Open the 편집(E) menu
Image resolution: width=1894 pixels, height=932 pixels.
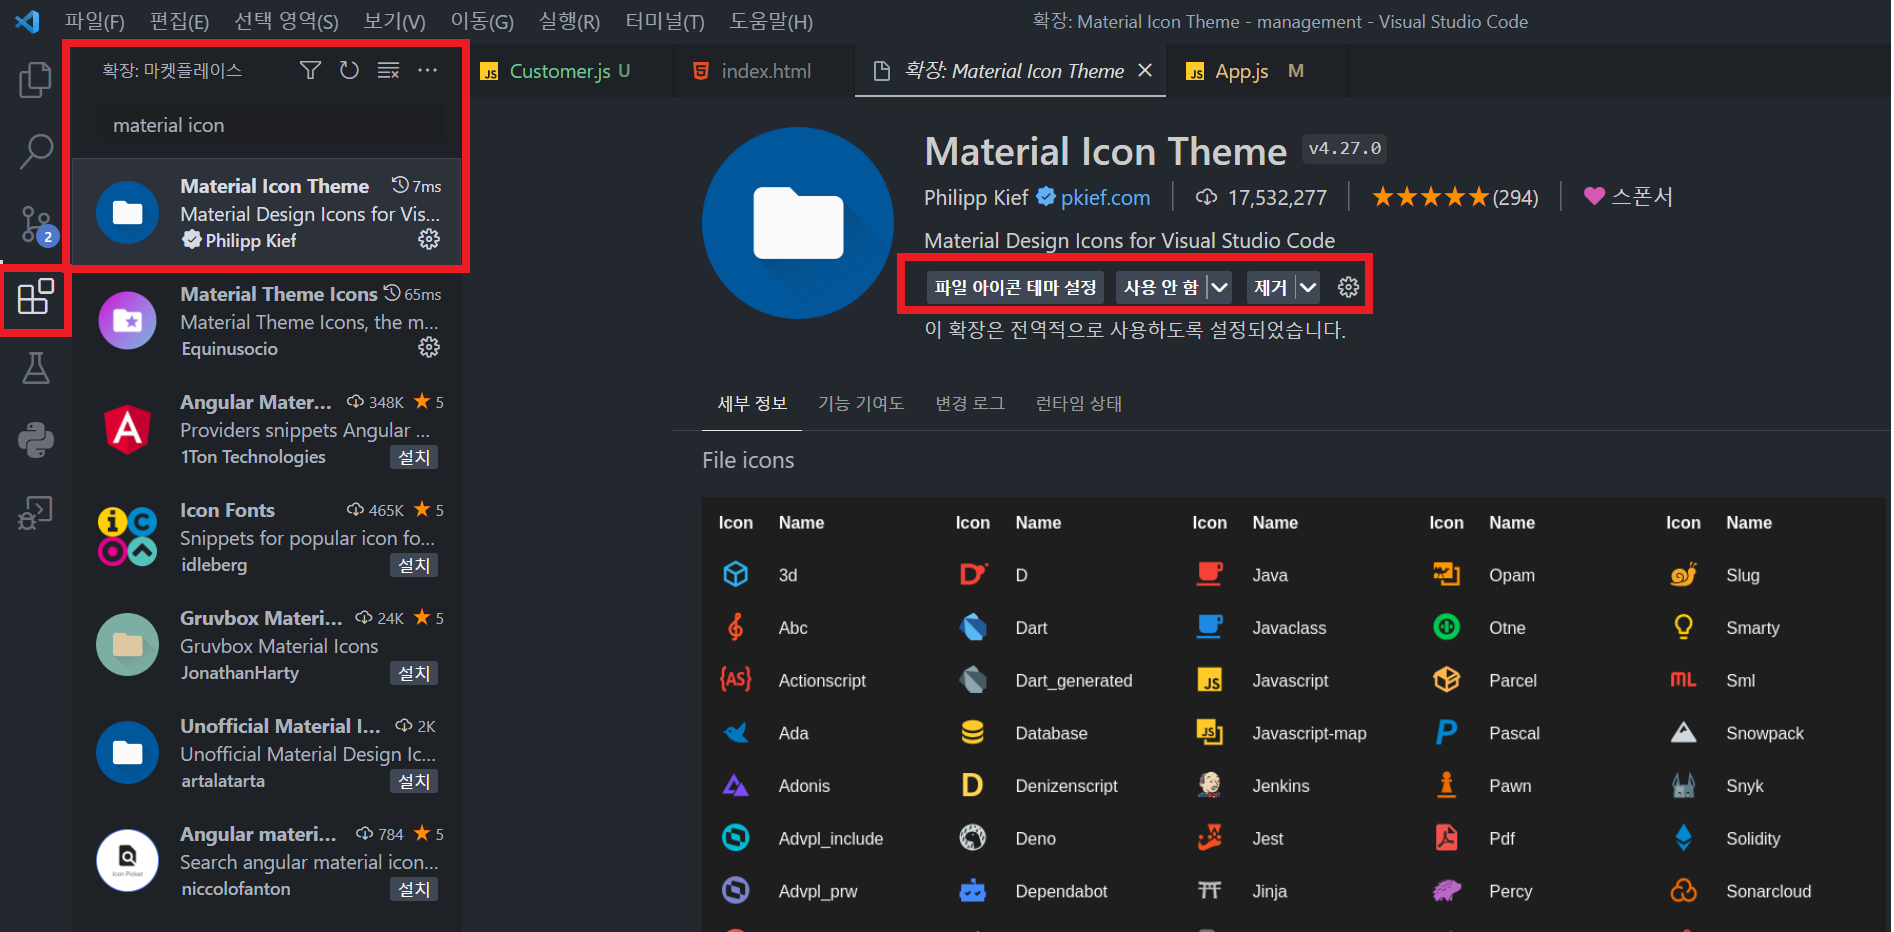click(x=179, y=21)
